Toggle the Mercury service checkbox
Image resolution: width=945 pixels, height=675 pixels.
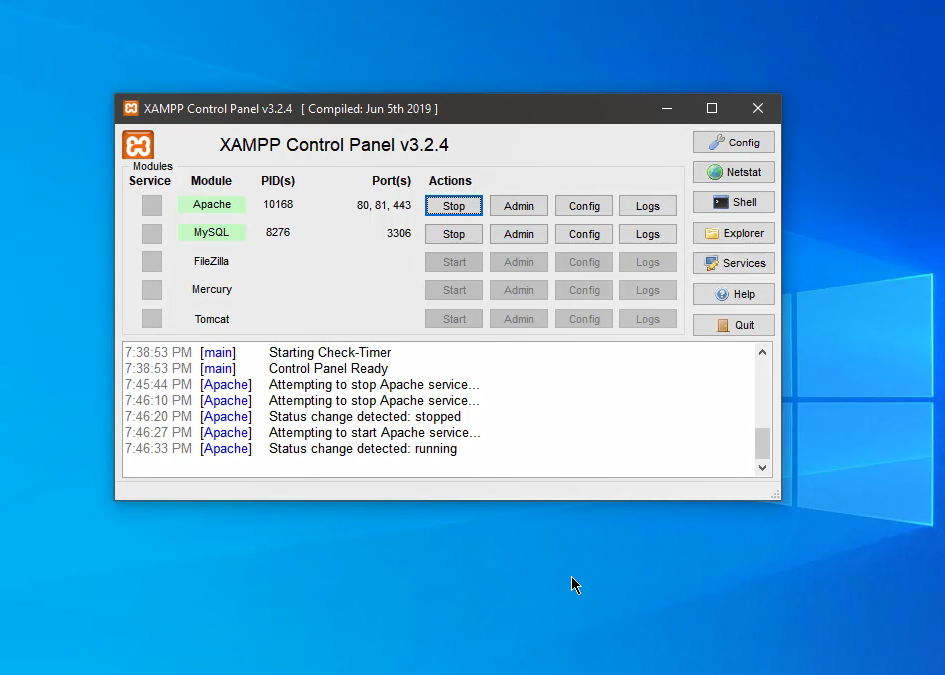click(152, 290)
